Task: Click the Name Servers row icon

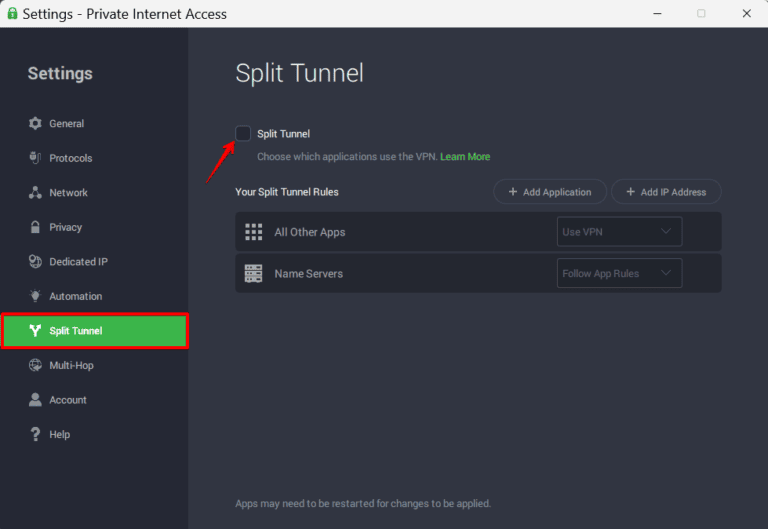Action: pos(254,273)
